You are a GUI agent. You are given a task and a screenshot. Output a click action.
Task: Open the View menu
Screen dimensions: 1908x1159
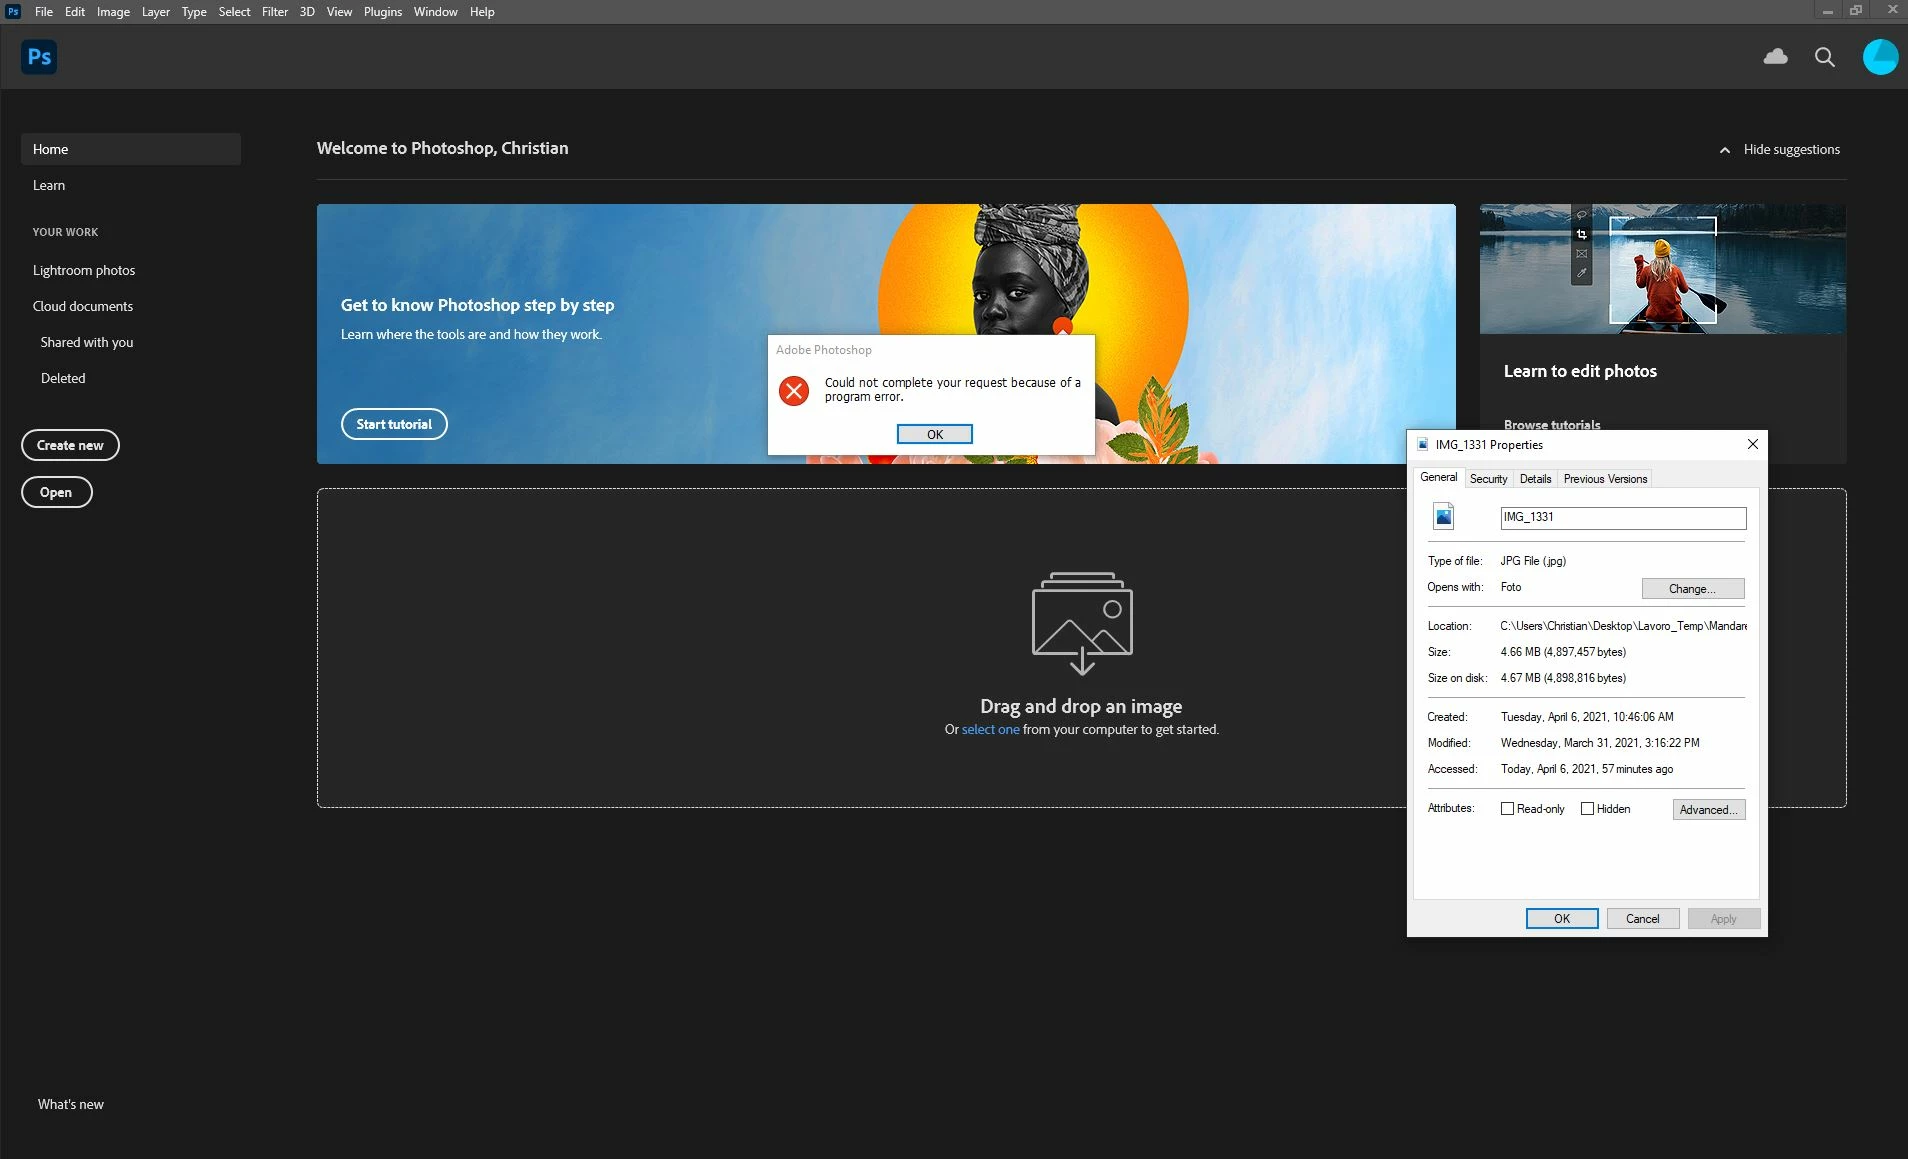339,12
